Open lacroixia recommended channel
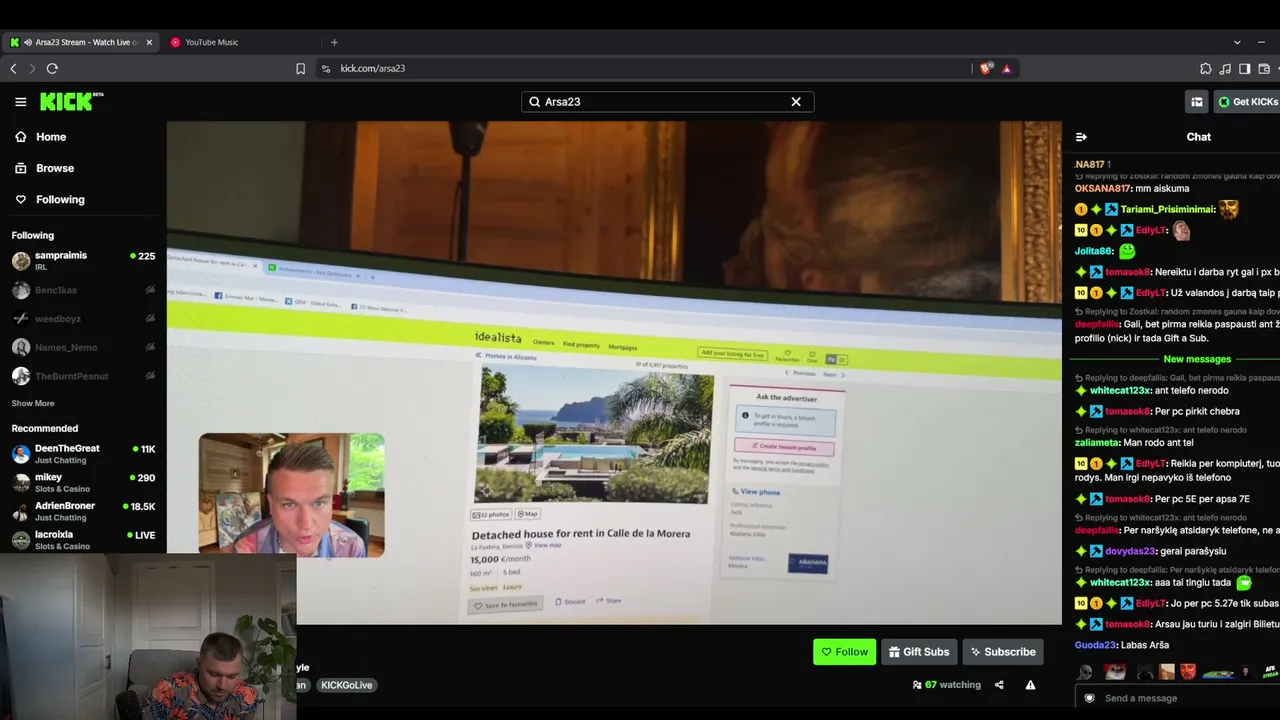This screenshot has height=720, width=1280. pos(83,540)
